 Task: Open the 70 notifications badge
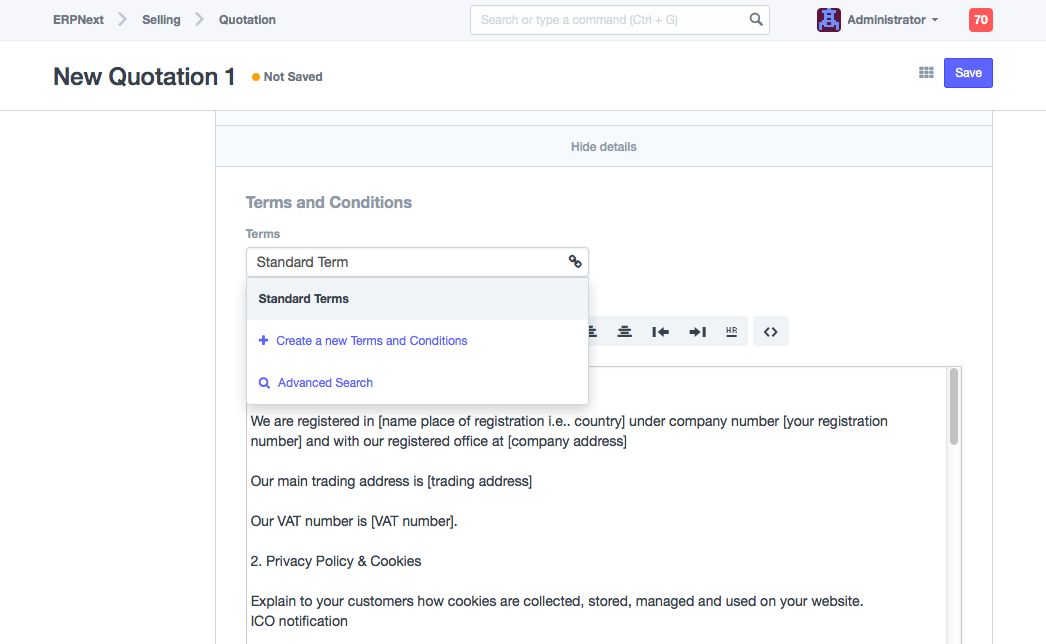(980, 20)
